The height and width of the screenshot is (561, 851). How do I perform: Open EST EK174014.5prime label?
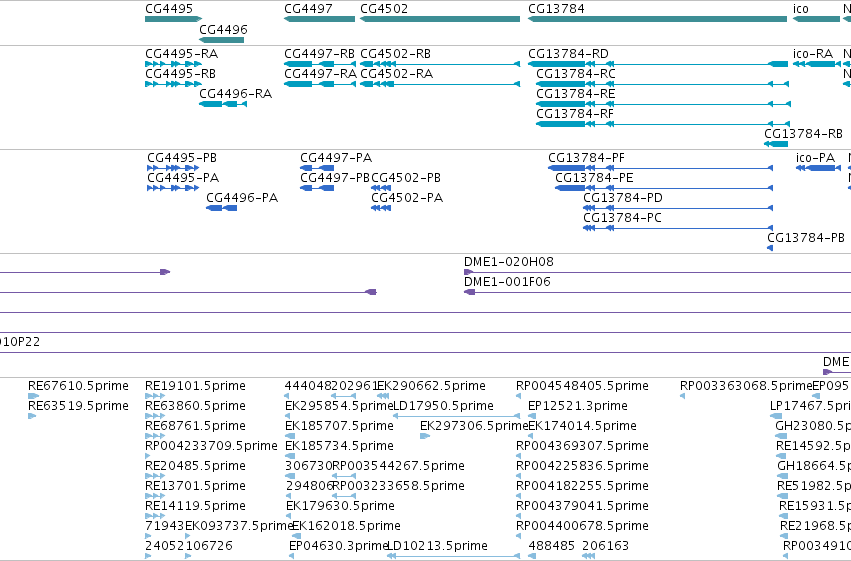point(582,426)
